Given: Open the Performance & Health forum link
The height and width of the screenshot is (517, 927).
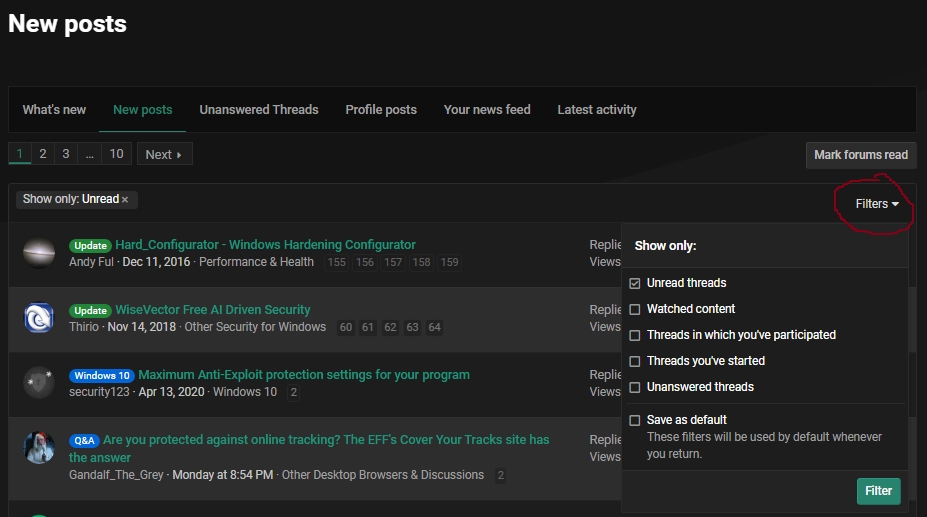Looking at the screenshot, I should click(x=256, y=262).
